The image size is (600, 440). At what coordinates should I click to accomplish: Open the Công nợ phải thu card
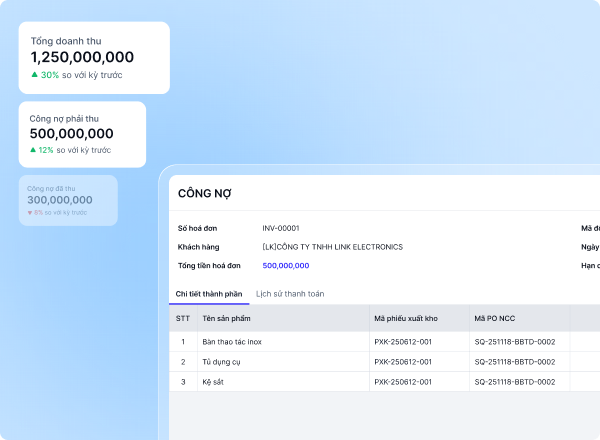point(82,134)
